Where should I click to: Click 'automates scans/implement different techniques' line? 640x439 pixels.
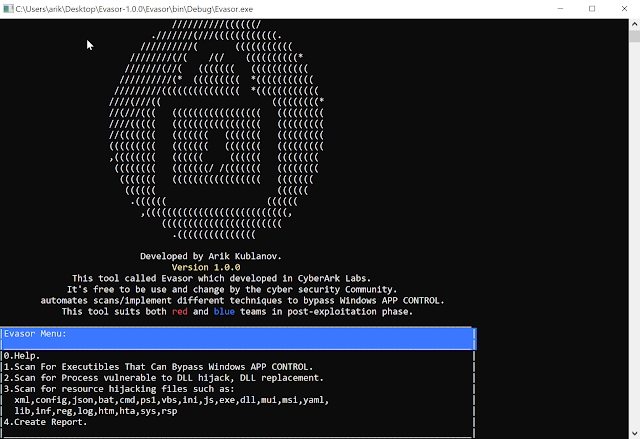click(x=242, y=301)
